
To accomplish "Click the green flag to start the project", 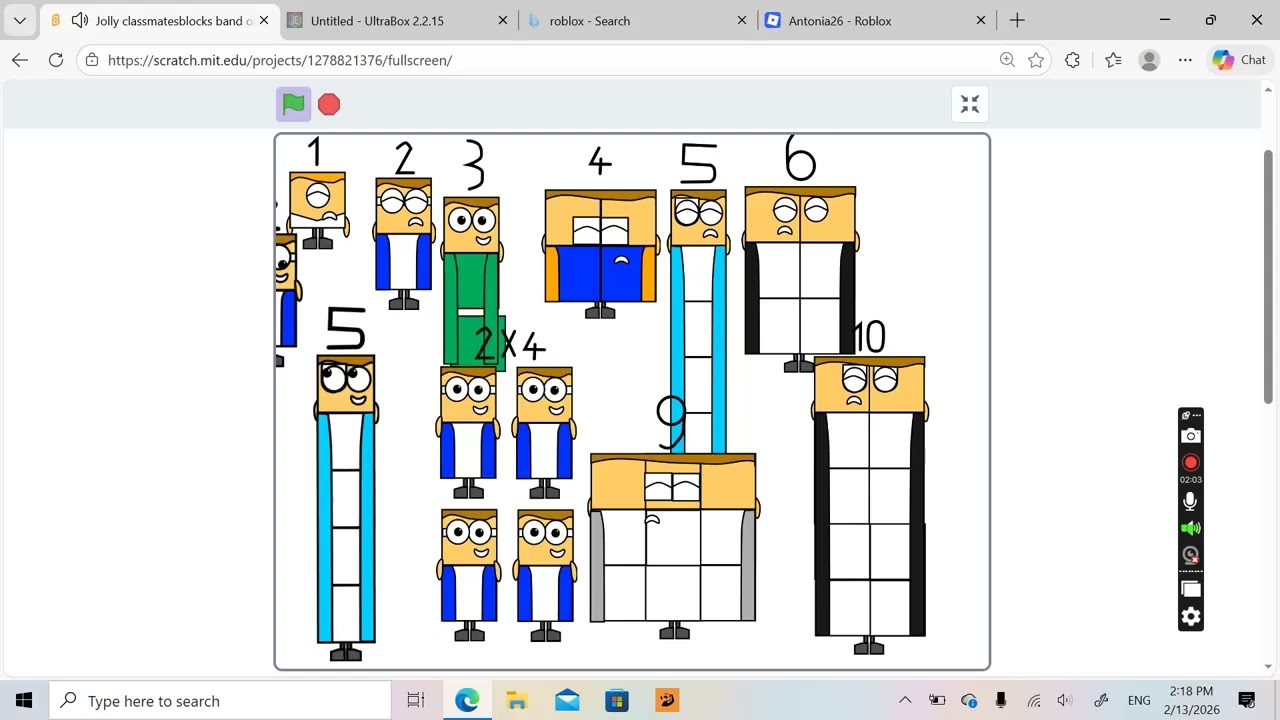I will coord(293,104).
